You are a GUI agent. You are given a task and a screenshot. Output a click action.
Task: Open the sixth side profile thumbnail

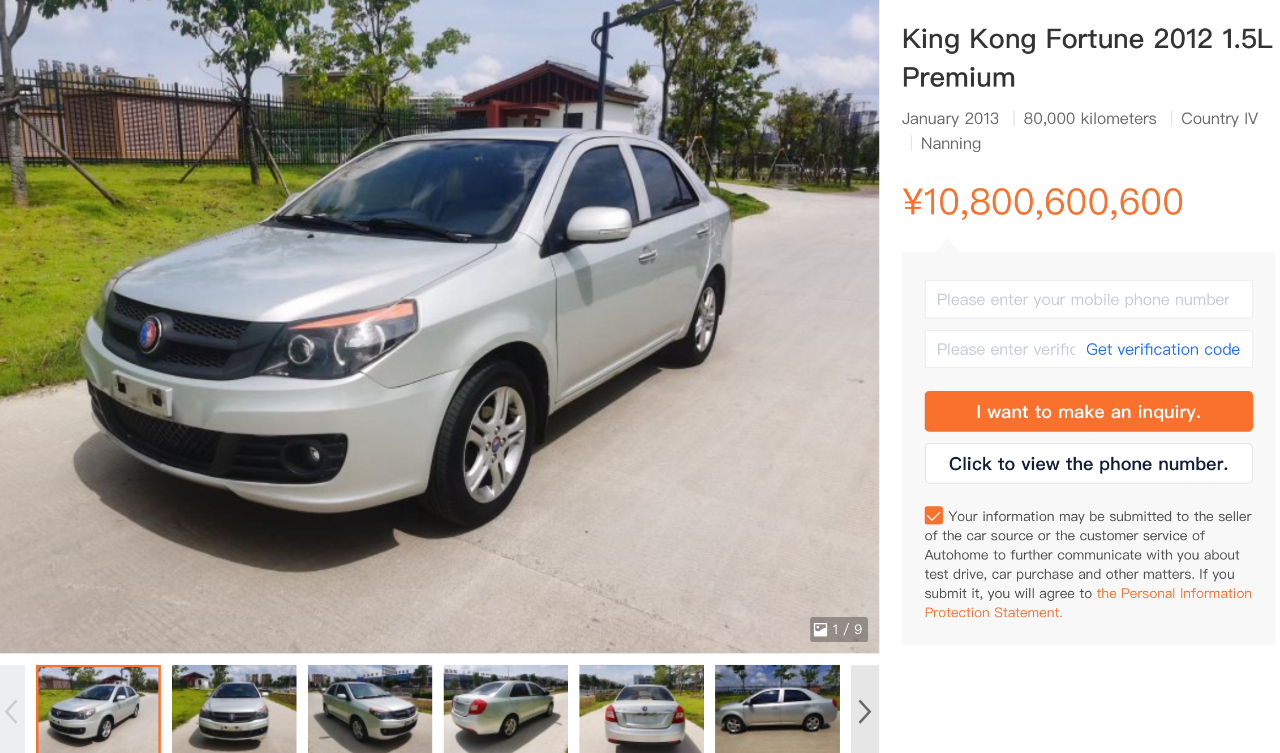(777, 709)
